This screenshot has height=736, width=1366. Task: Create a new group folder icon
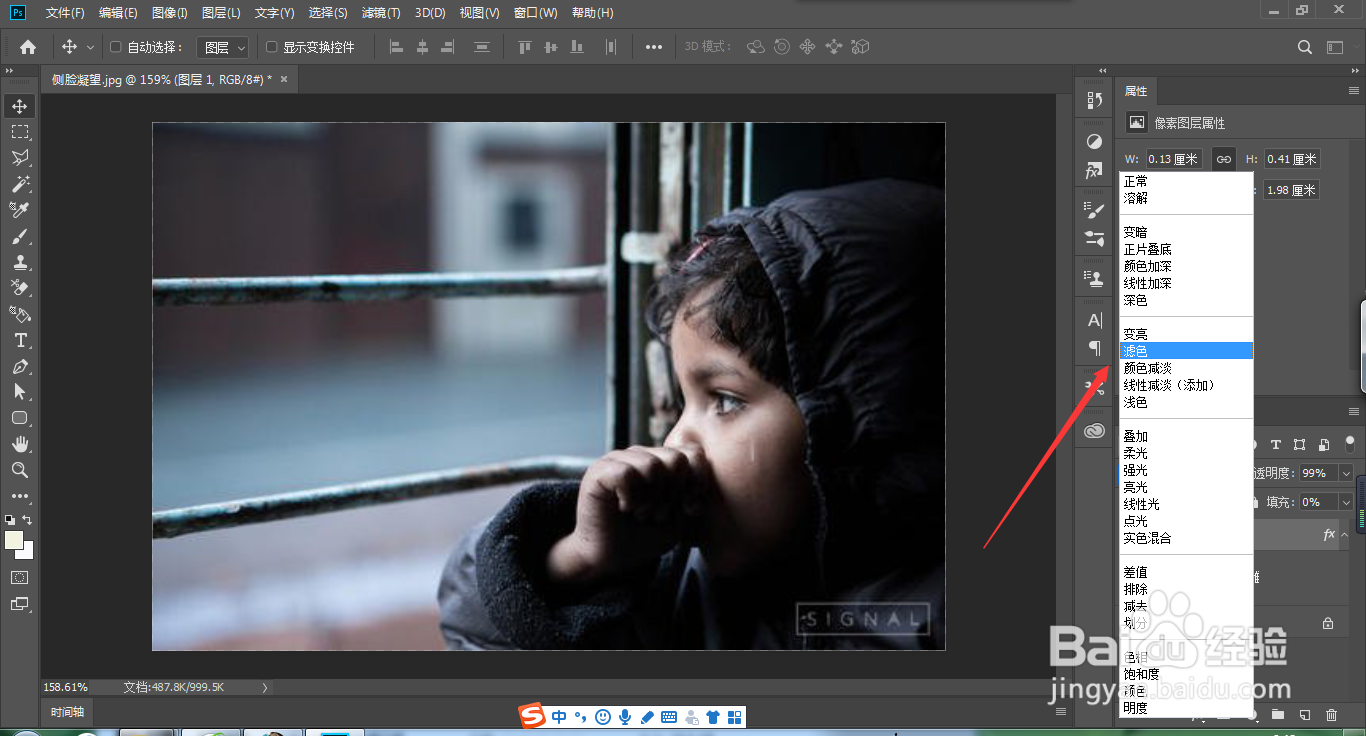pyautogui.click(x=1278, y=715)
